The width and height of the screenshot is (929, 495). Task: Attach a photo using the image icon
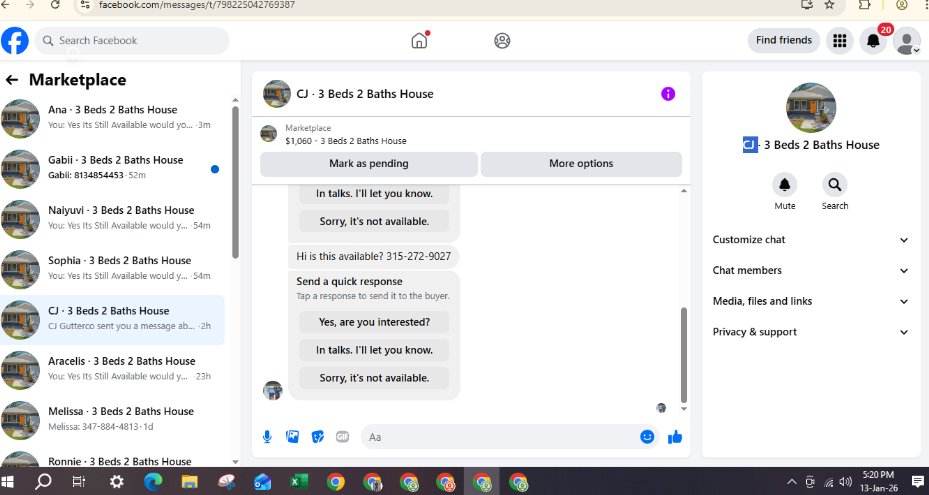tap(293, 437)
